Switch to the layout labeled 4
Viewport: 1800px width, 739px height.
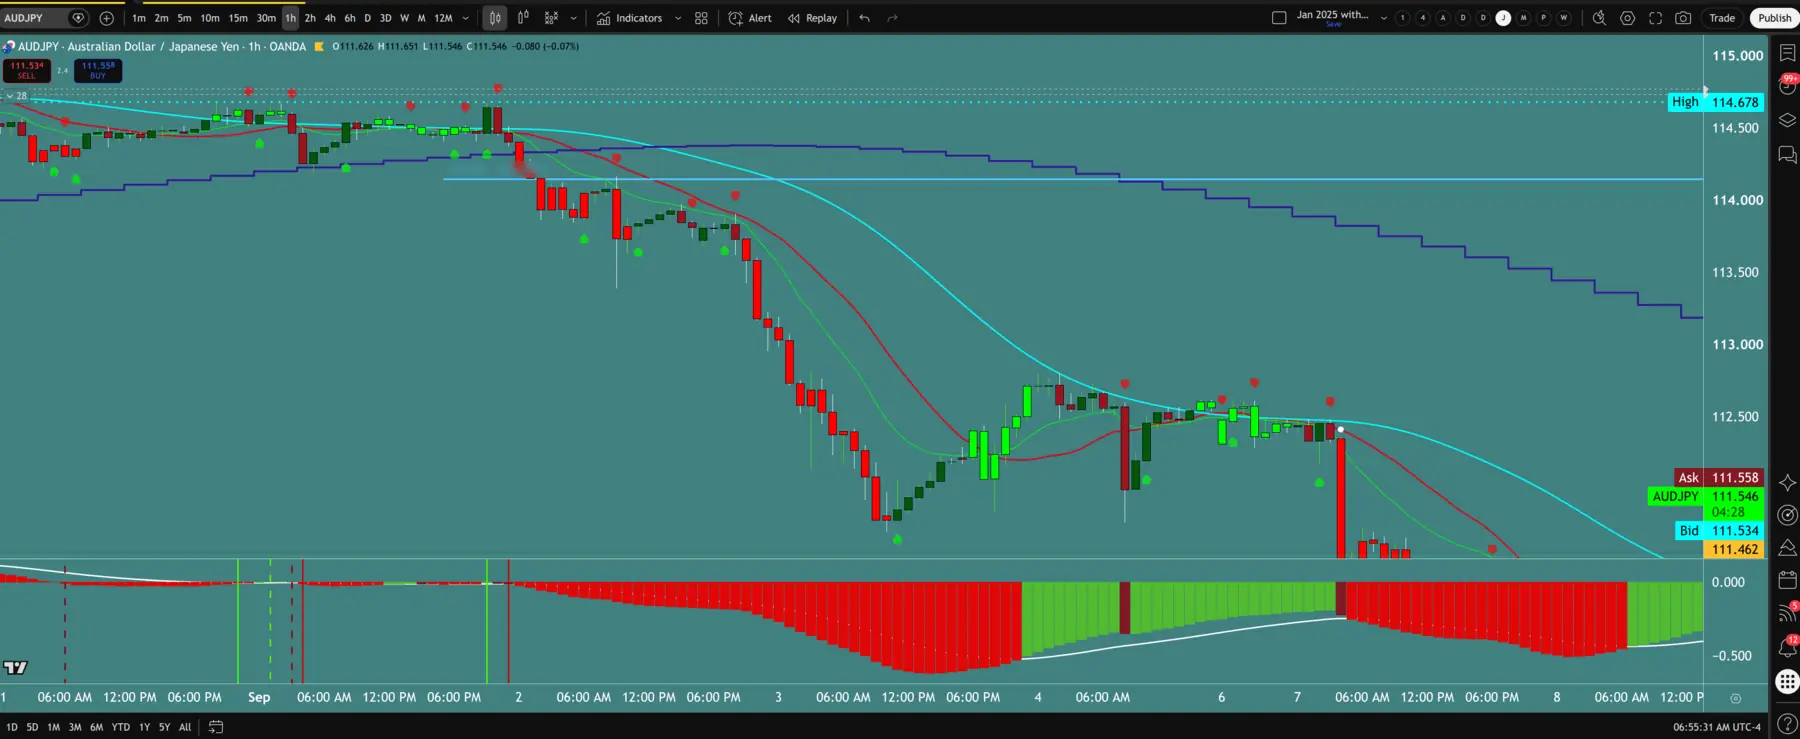pyautogui.click(x=1423, y=18)
